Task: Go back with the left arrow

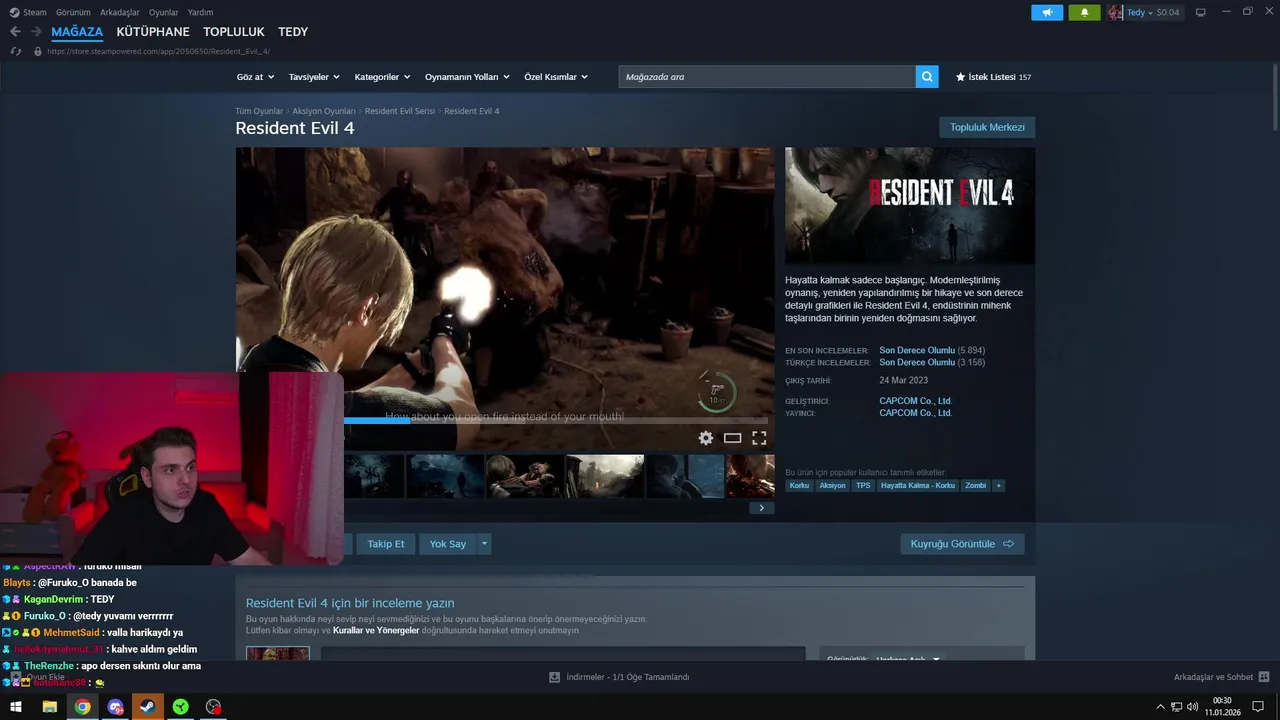Action: click(15, 32)
